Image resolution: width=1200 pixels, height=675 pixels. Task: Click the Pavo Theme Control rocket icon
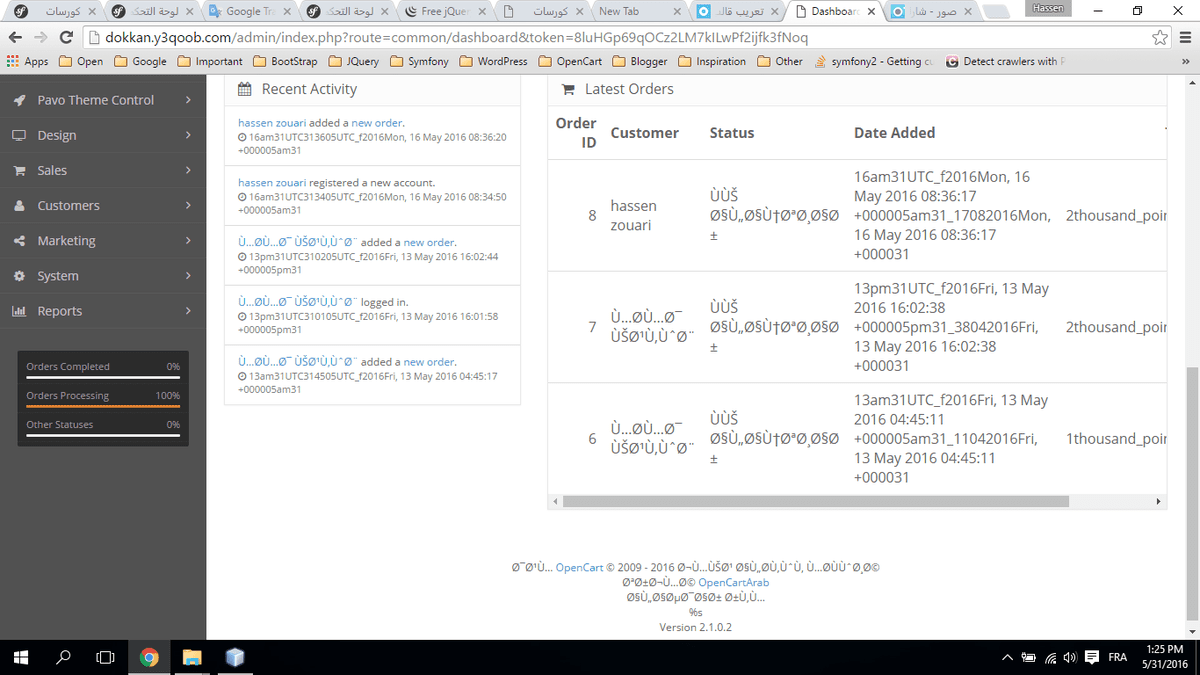coord(19,100)
